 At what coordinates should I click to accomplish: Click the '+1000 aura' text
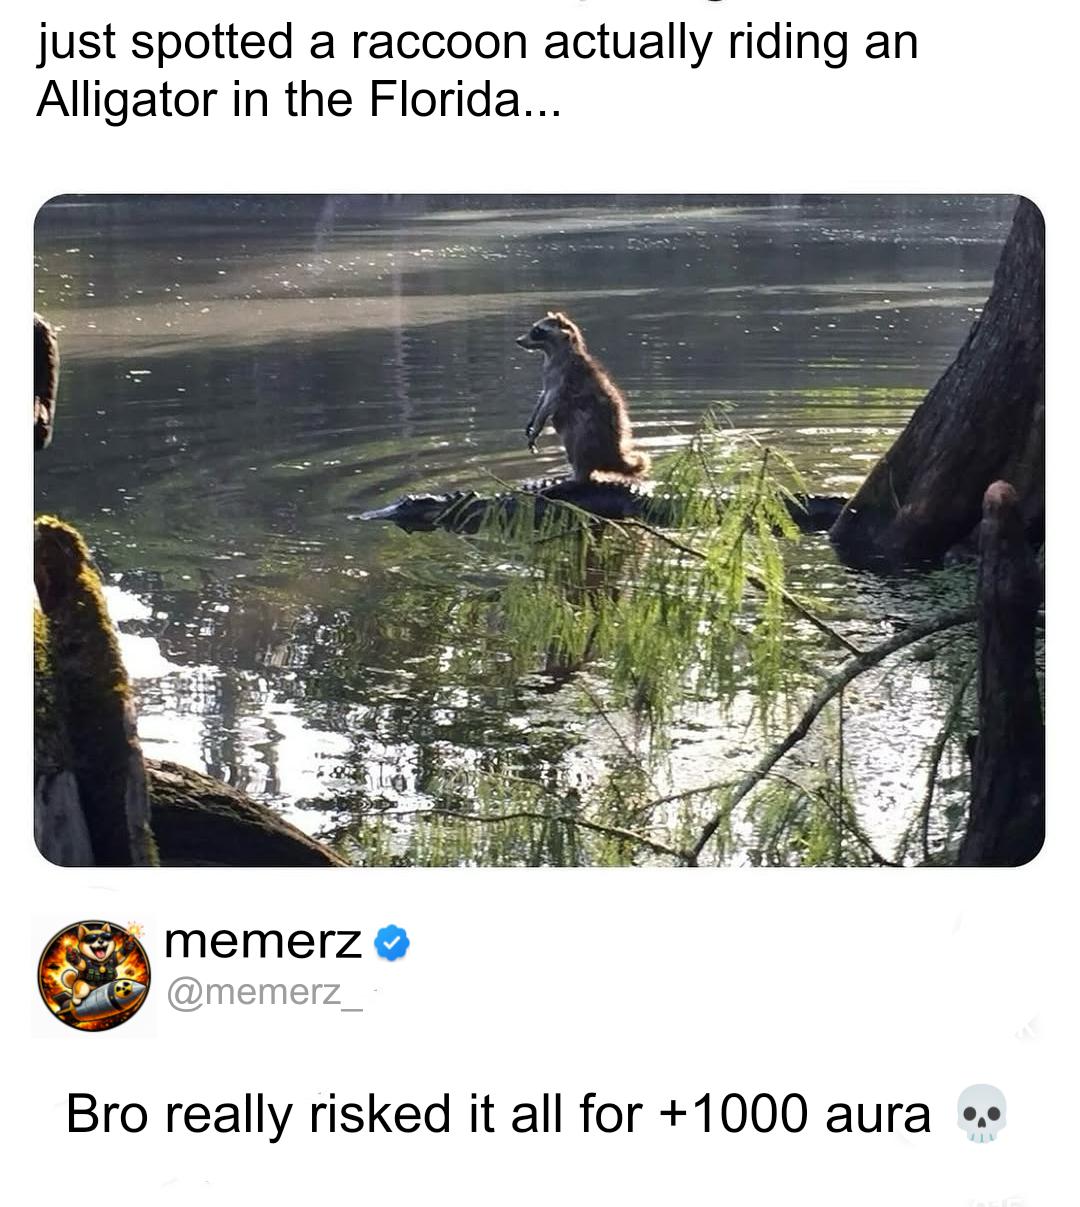(x=796, y=1113)
